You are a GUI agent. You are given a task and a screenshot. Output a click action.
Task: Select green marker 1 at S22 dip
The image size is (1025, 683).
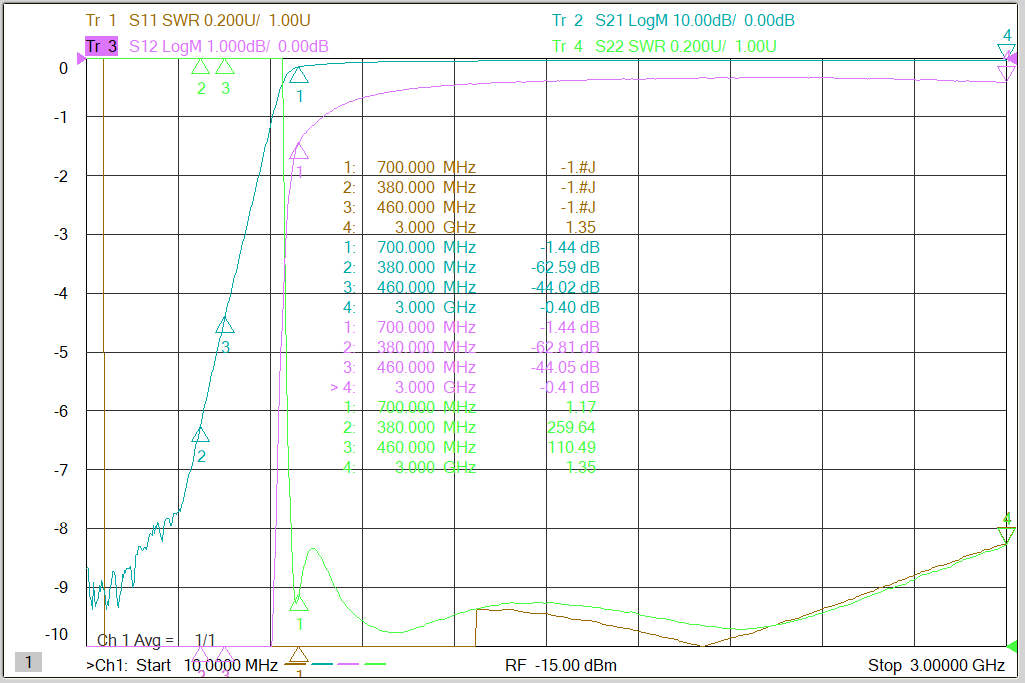(299, 603)
